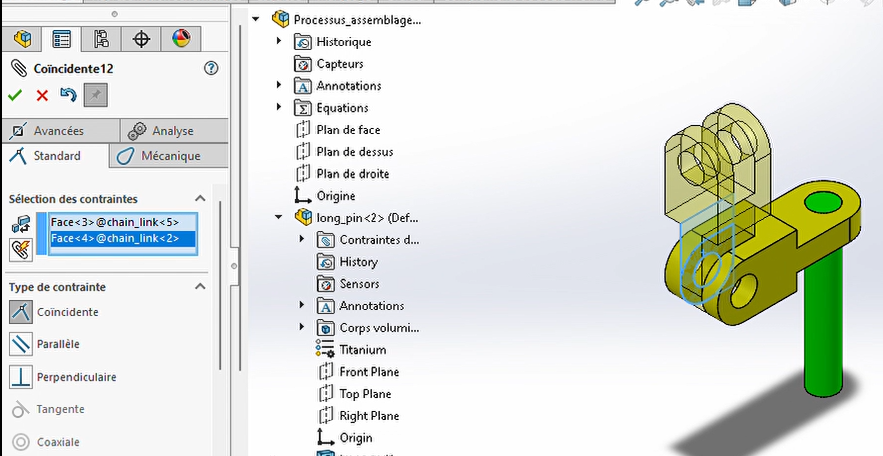Viewport: 883px width, 456px height.
Task: Expand the Historique folder
Action: click(278, 41)
